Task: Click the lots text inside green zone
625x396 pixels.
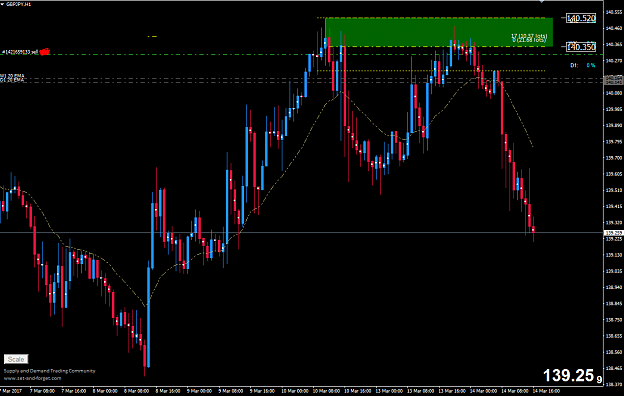Action: (529, 38)
